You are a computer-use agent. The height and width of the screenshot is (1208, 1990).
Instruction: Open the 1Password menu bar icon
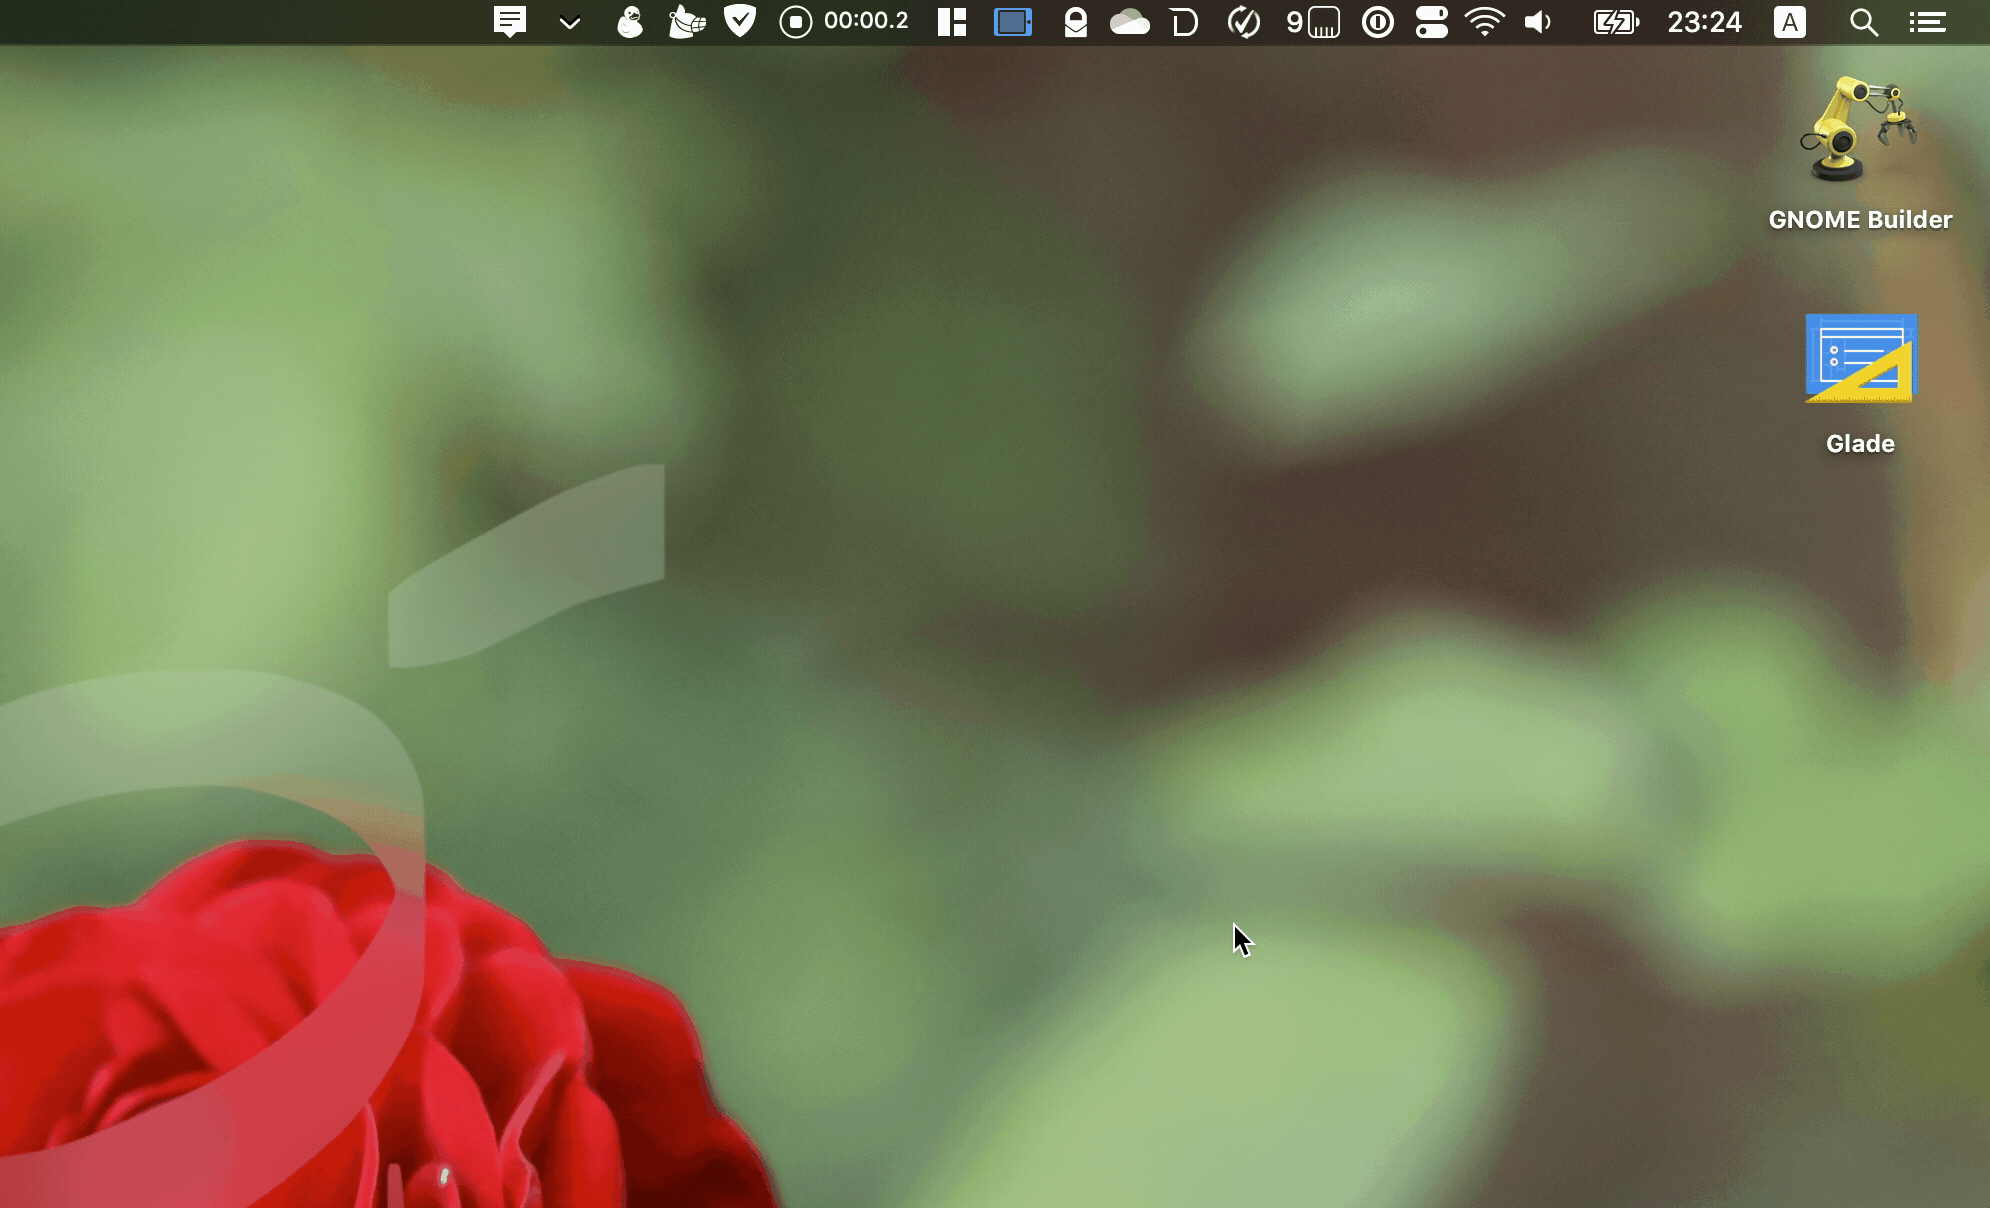coord(1378,22)
